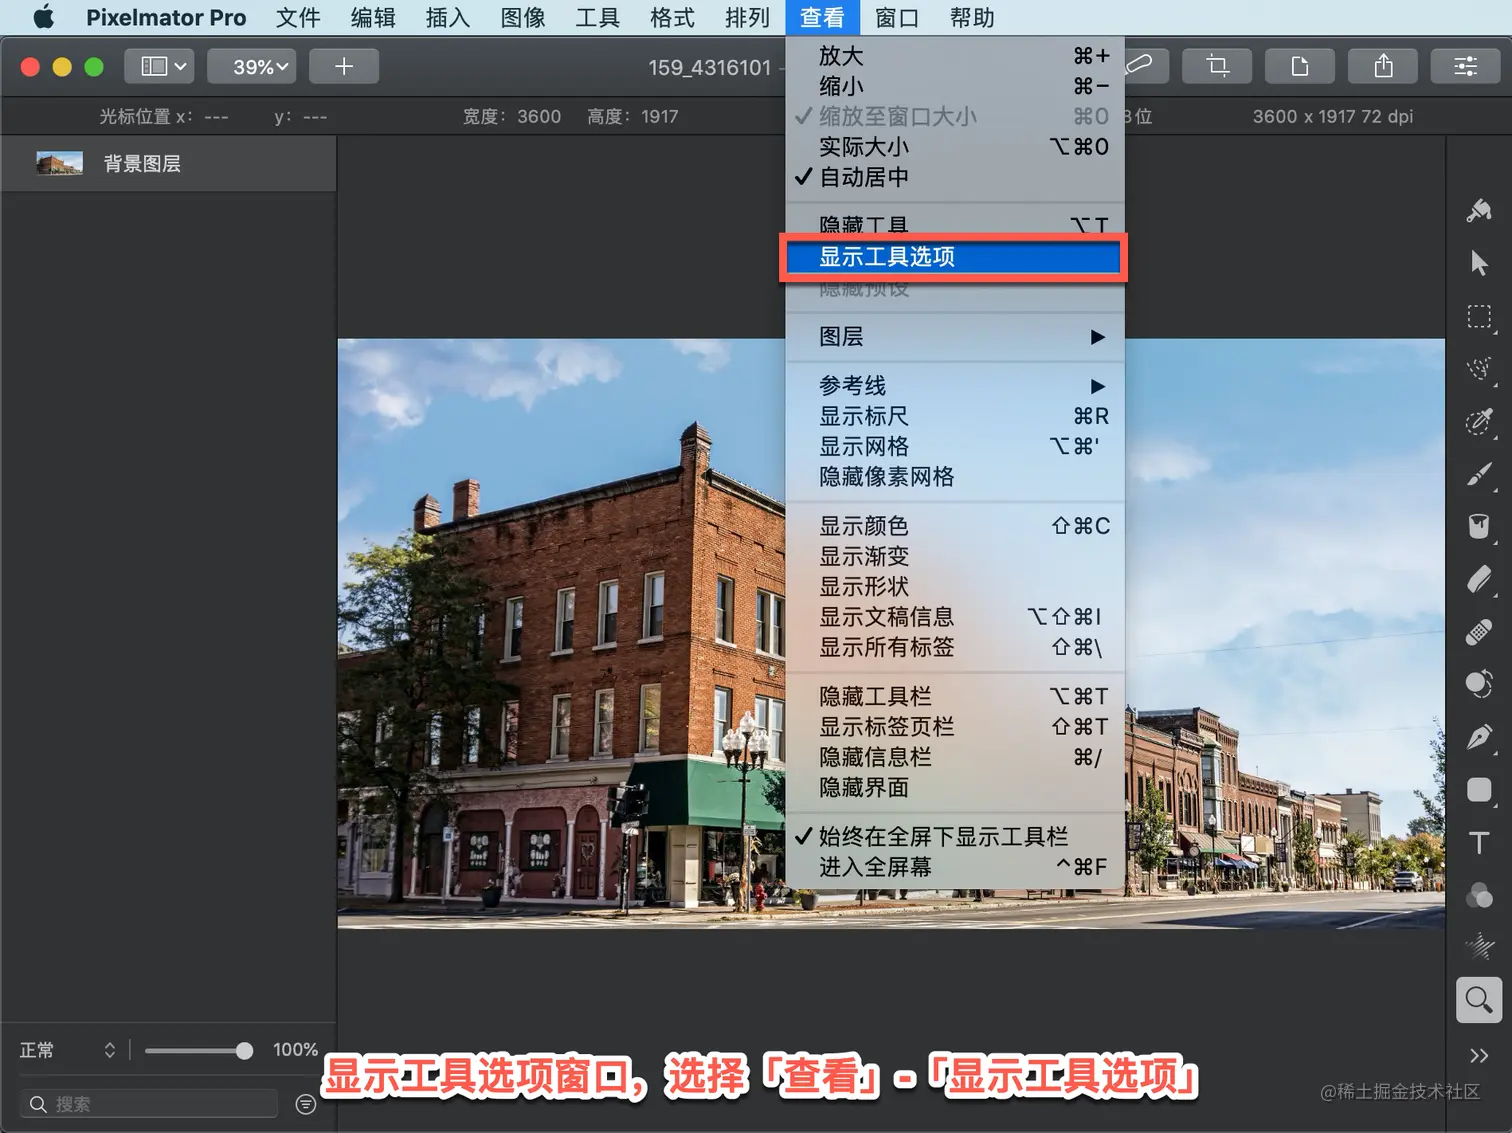Image resolution: width=1512 pixels, height=1133 pixels.
Task: Open the 窗口 menu
Action: click(x=897, y=17)
